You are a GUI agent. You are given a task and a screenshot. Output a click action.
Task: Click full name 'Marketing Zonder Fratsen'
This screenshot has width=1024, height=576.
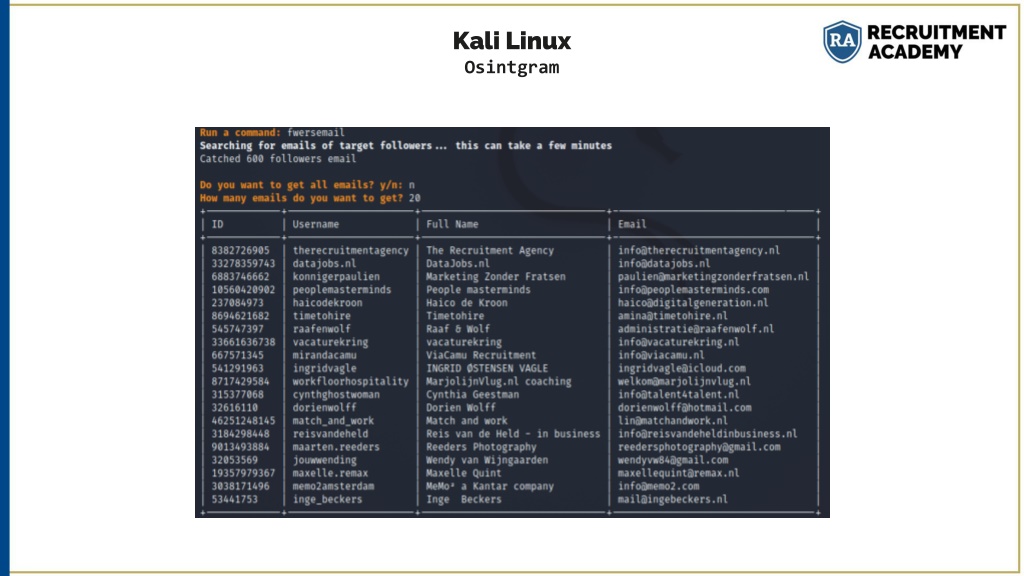point(496,276)
